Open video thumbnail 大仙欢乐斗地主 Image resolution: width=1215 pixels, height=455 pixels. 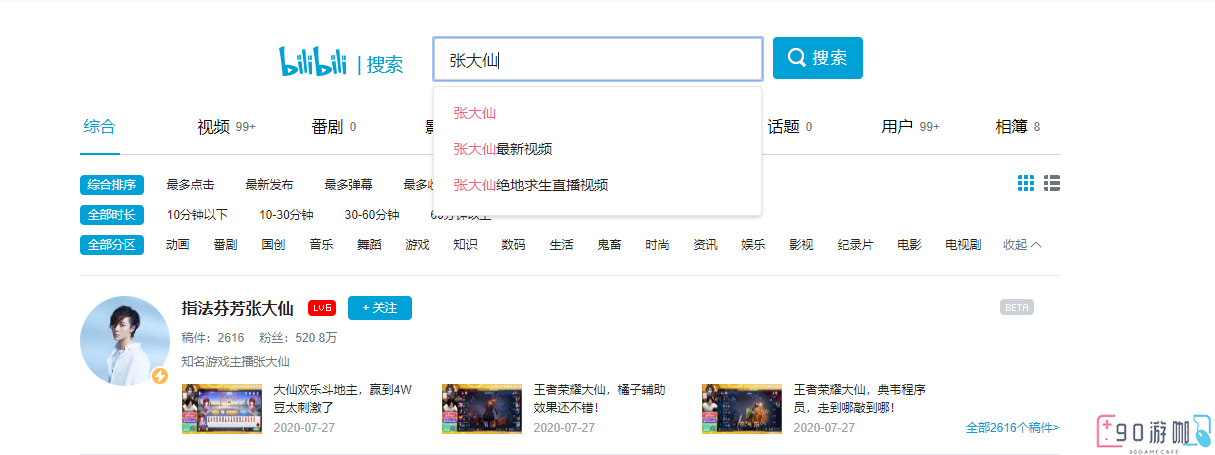[222, 408]
